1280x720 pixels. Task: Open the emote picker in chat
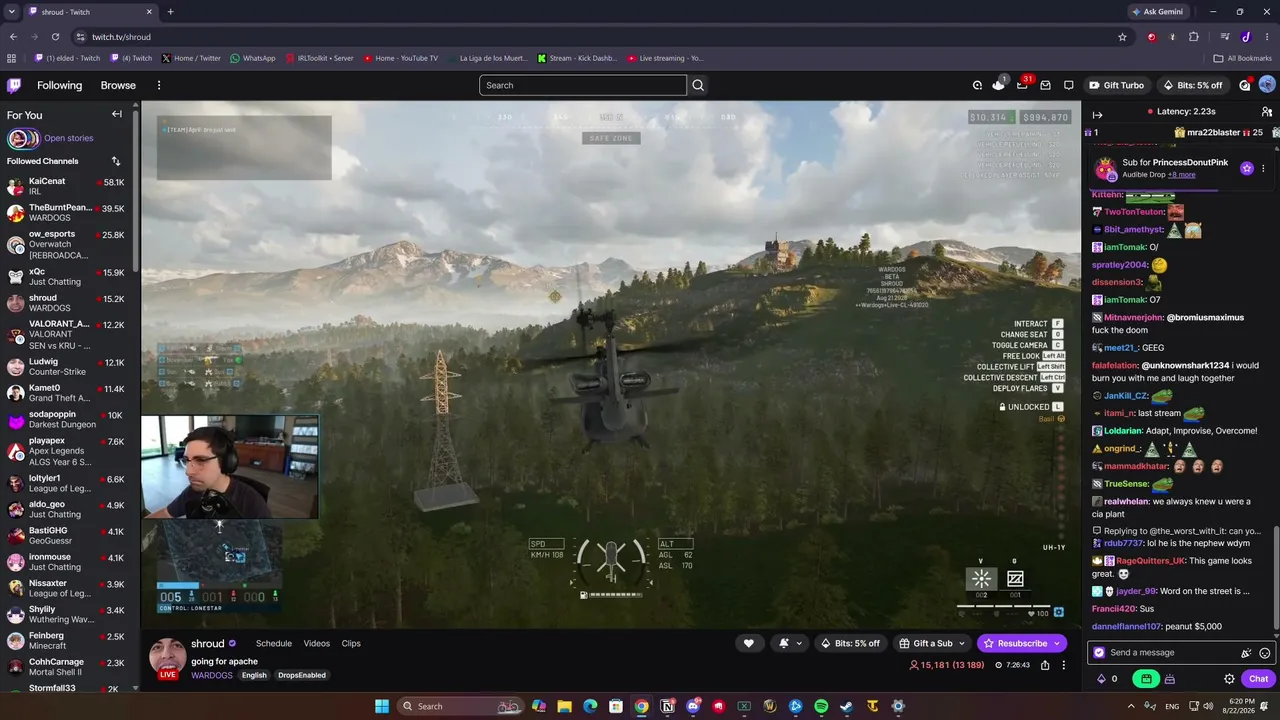pyautogui.click(x=1265, y=653)
